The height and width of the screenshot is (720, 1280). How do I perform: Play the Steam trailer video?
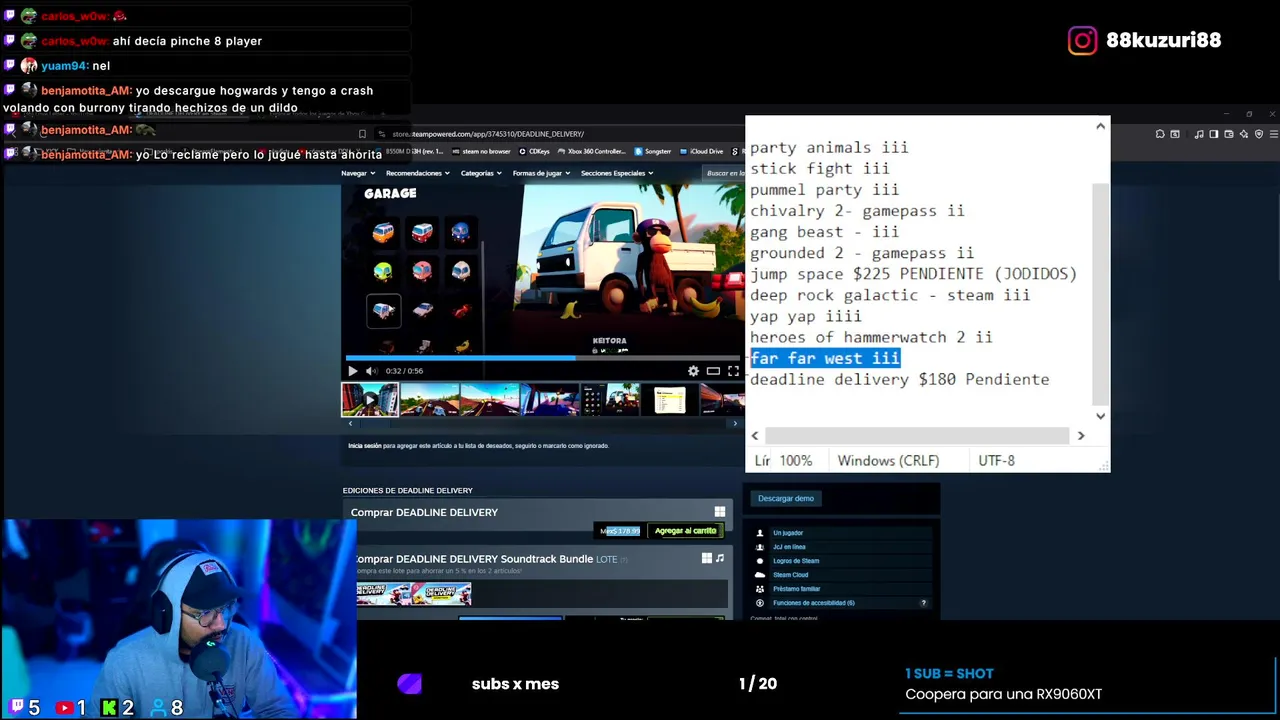[x=352, y=371]
